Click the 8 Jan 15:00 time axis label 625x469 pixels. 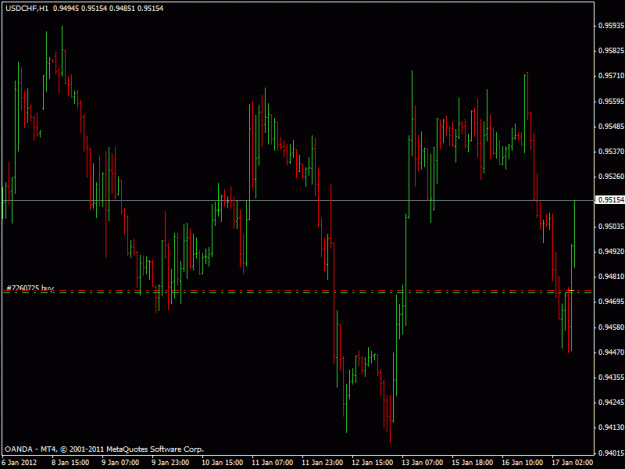point(70,463)
